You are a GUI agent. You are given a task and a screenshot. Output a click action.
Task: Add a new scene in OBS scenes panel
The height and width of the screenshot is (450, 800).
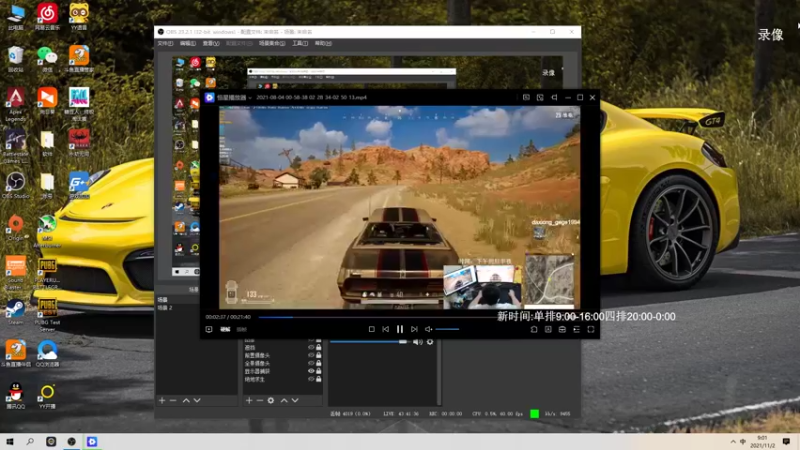pyautogui.click(x=162, y=401)
